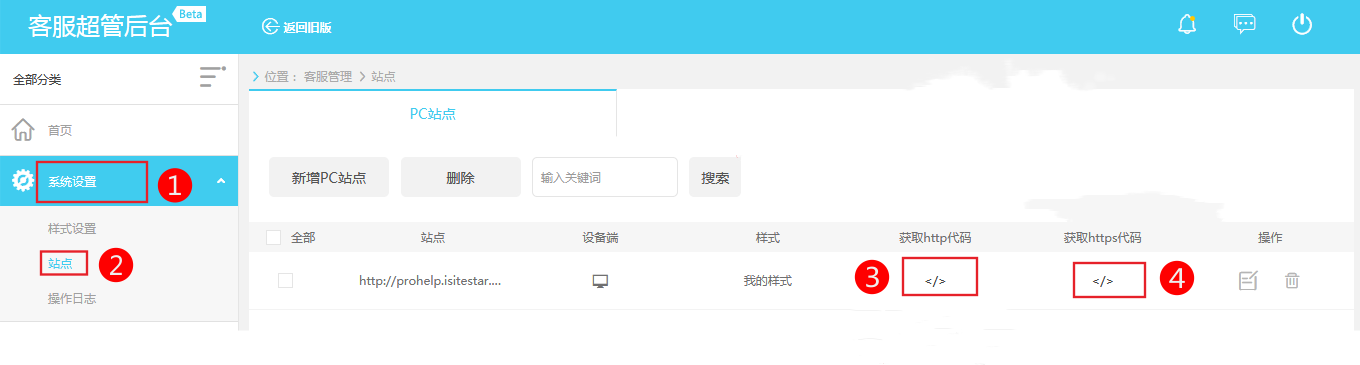Toggle the 全部 select-all checkbox

[x=274, y=238]
